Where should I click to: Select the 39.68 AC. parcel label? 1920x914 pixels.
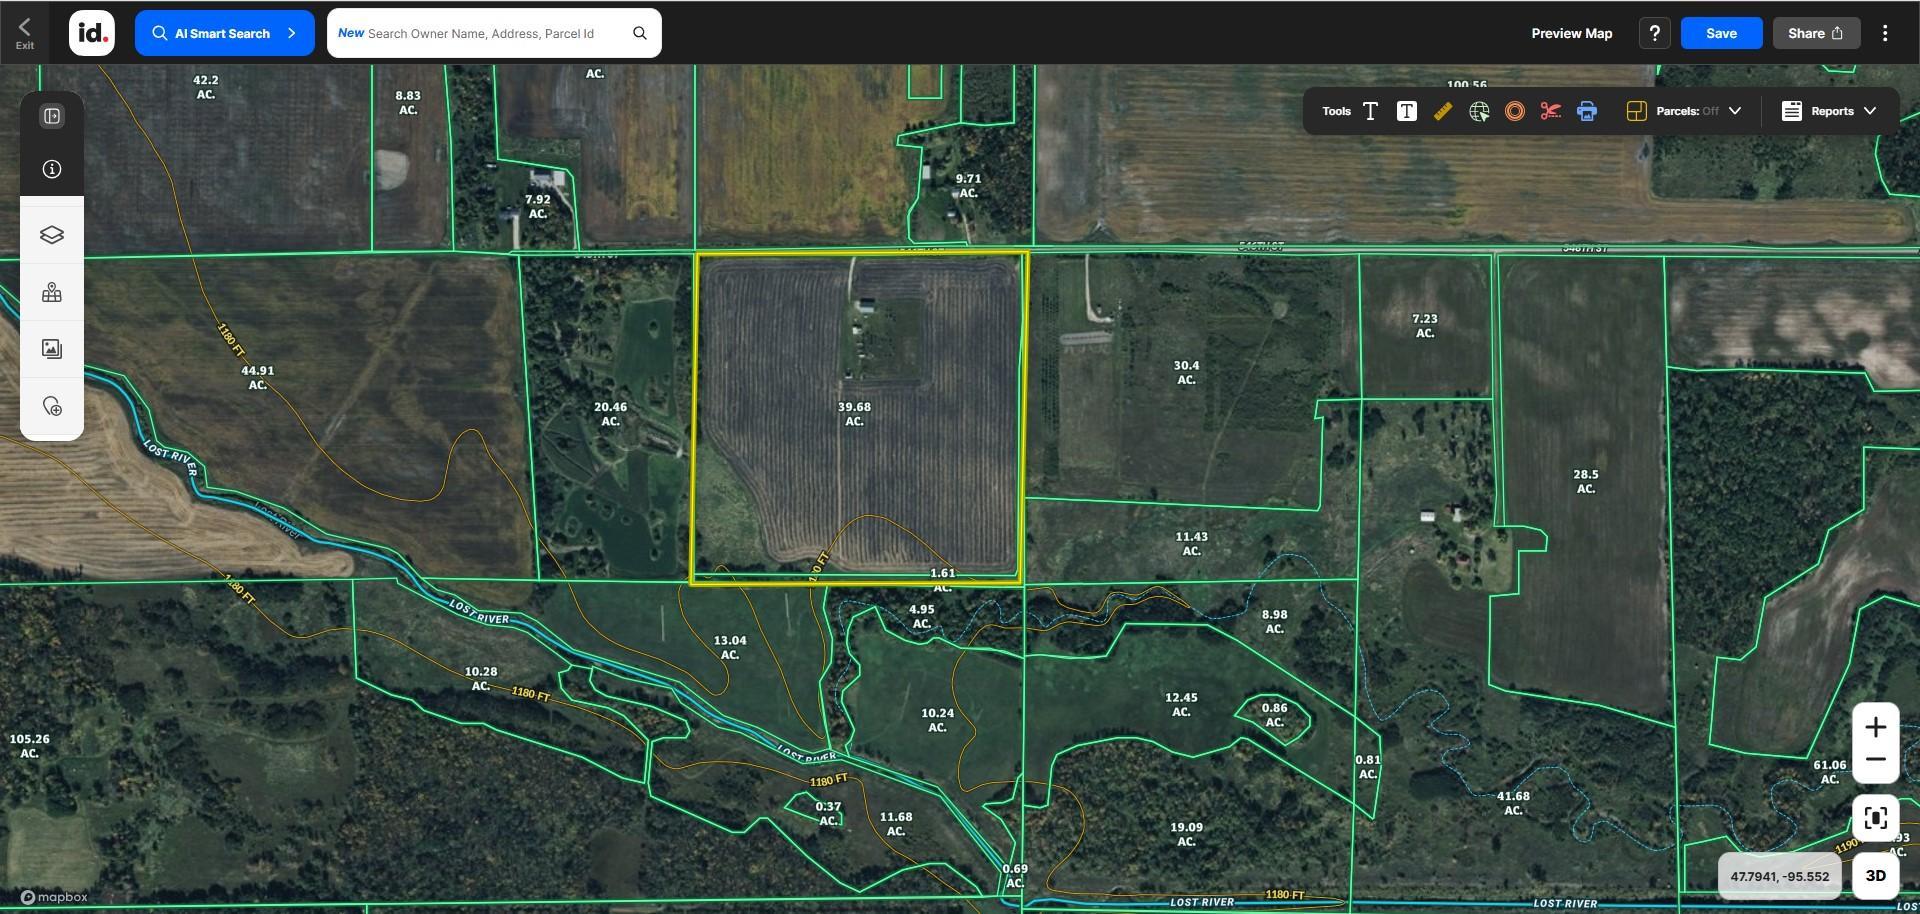[854, 414]
